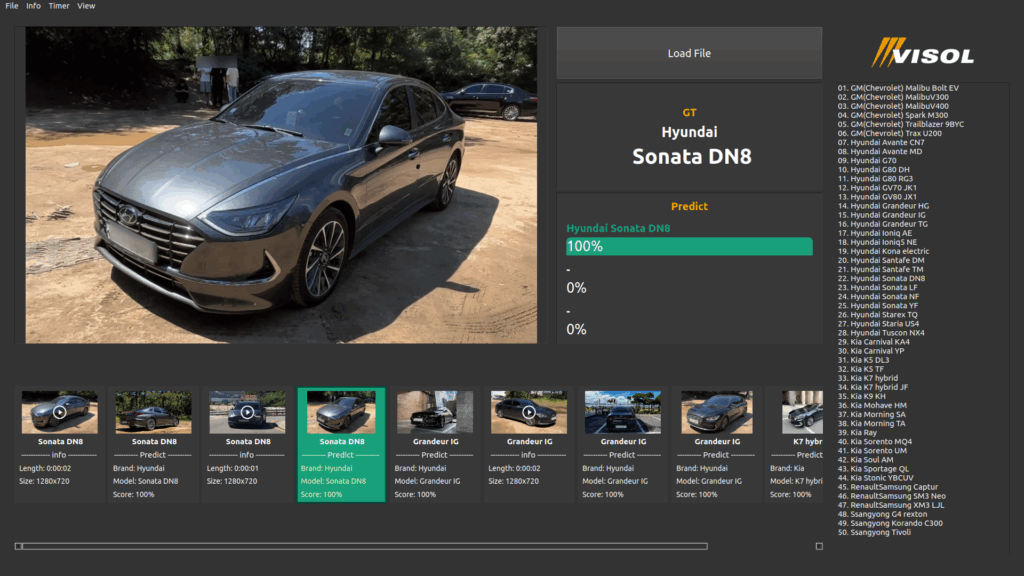This screenshot has height=576, width=1024.
Task: Select '48. Ssangyong G4 rexton' in list
Action: [882, 515]
